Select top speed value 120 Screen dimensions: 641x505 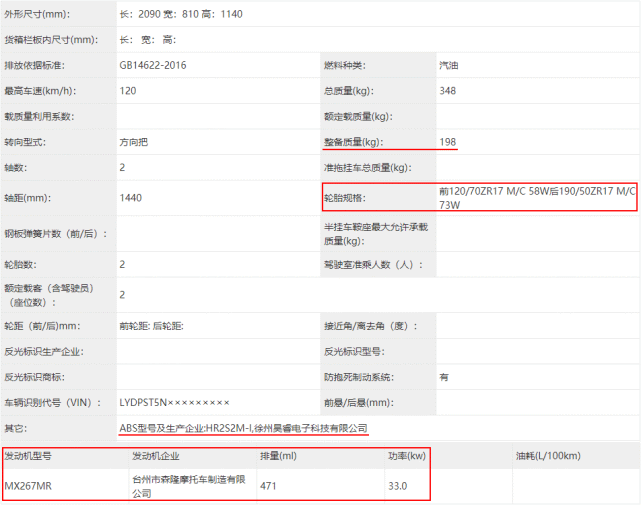[128, 91]
